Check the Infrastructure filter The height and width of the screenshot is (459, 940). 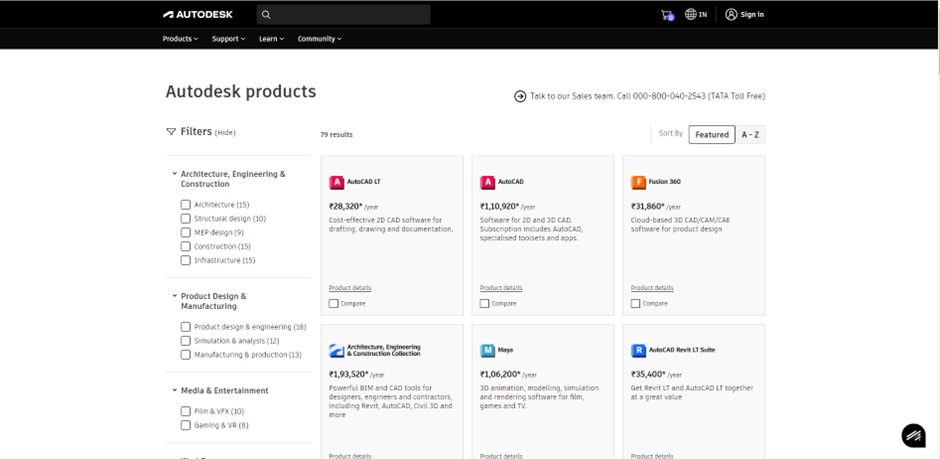click(x=185, y=260)
